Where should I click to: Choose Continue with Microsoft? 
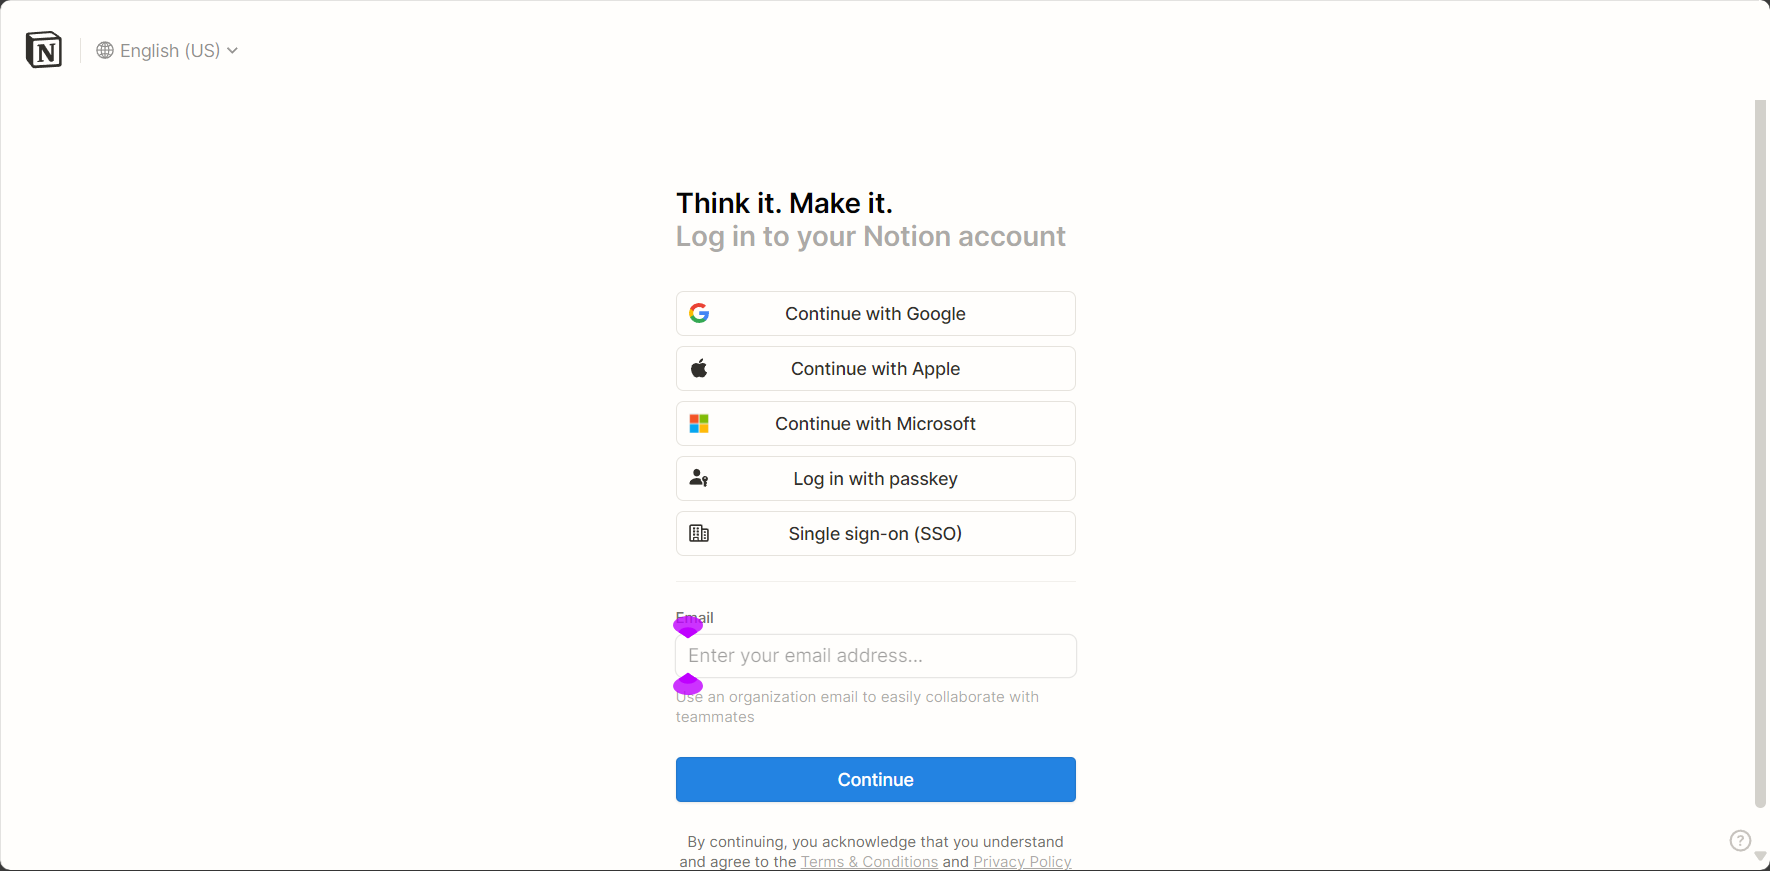click(876, 423)
